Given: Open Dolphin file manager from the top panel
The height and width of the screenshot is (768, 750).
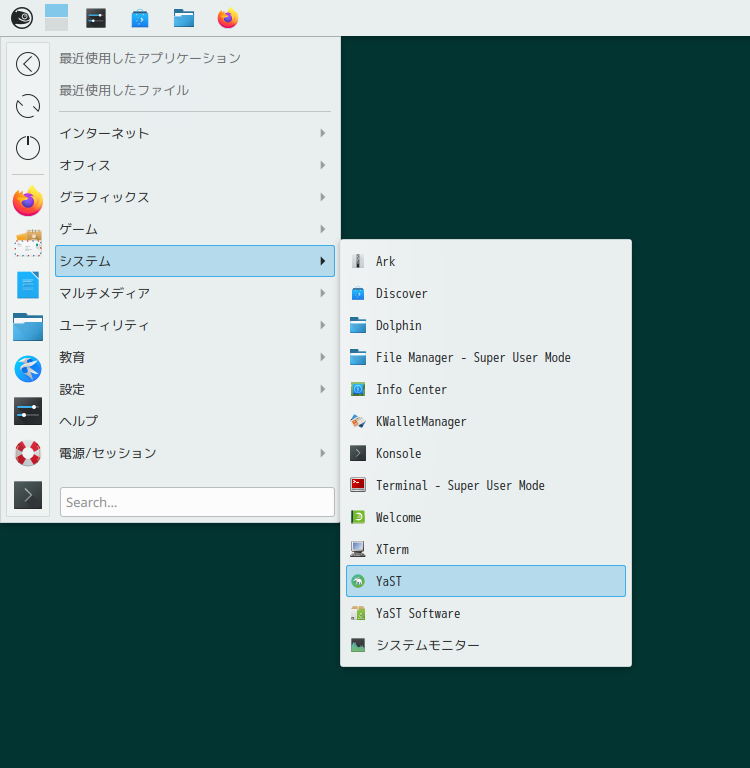Looking at the screenshot, I should [184, 19].
